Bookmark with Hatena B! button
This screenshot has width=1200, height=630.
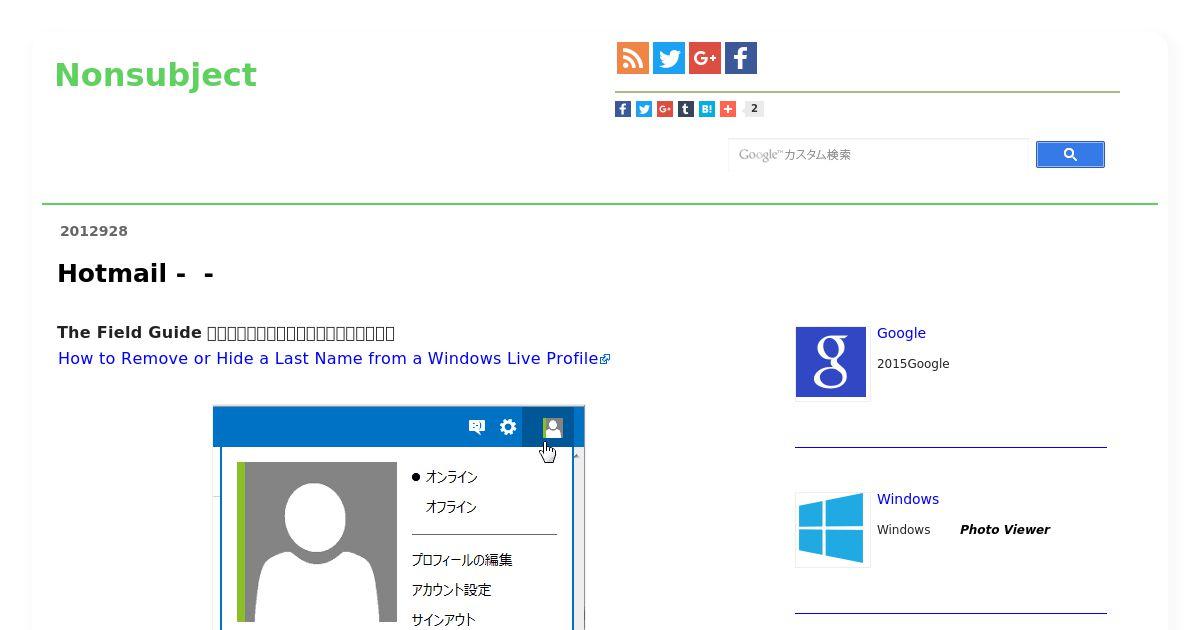(707, 109)
